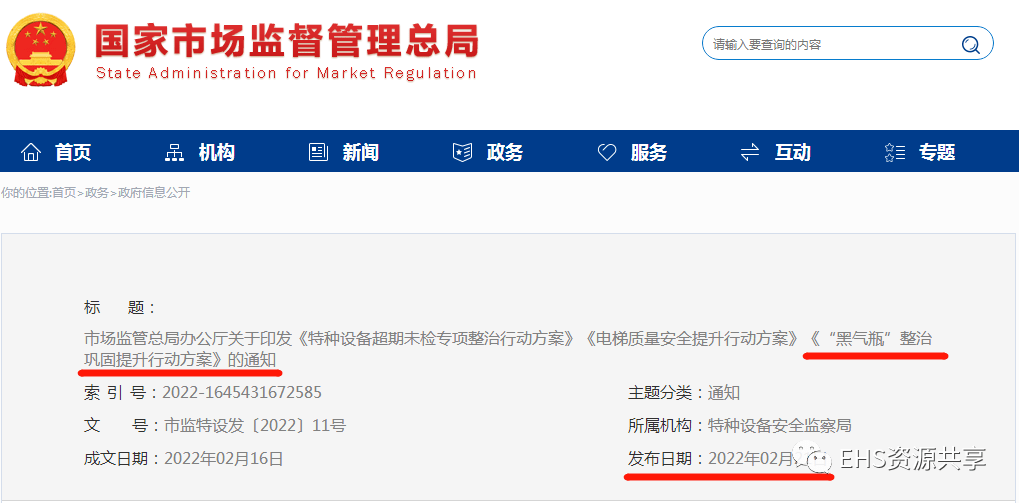Click the 国家市场监督管理总局 site title
Viewport: 1019px width, 503px height.
[287, 40]
